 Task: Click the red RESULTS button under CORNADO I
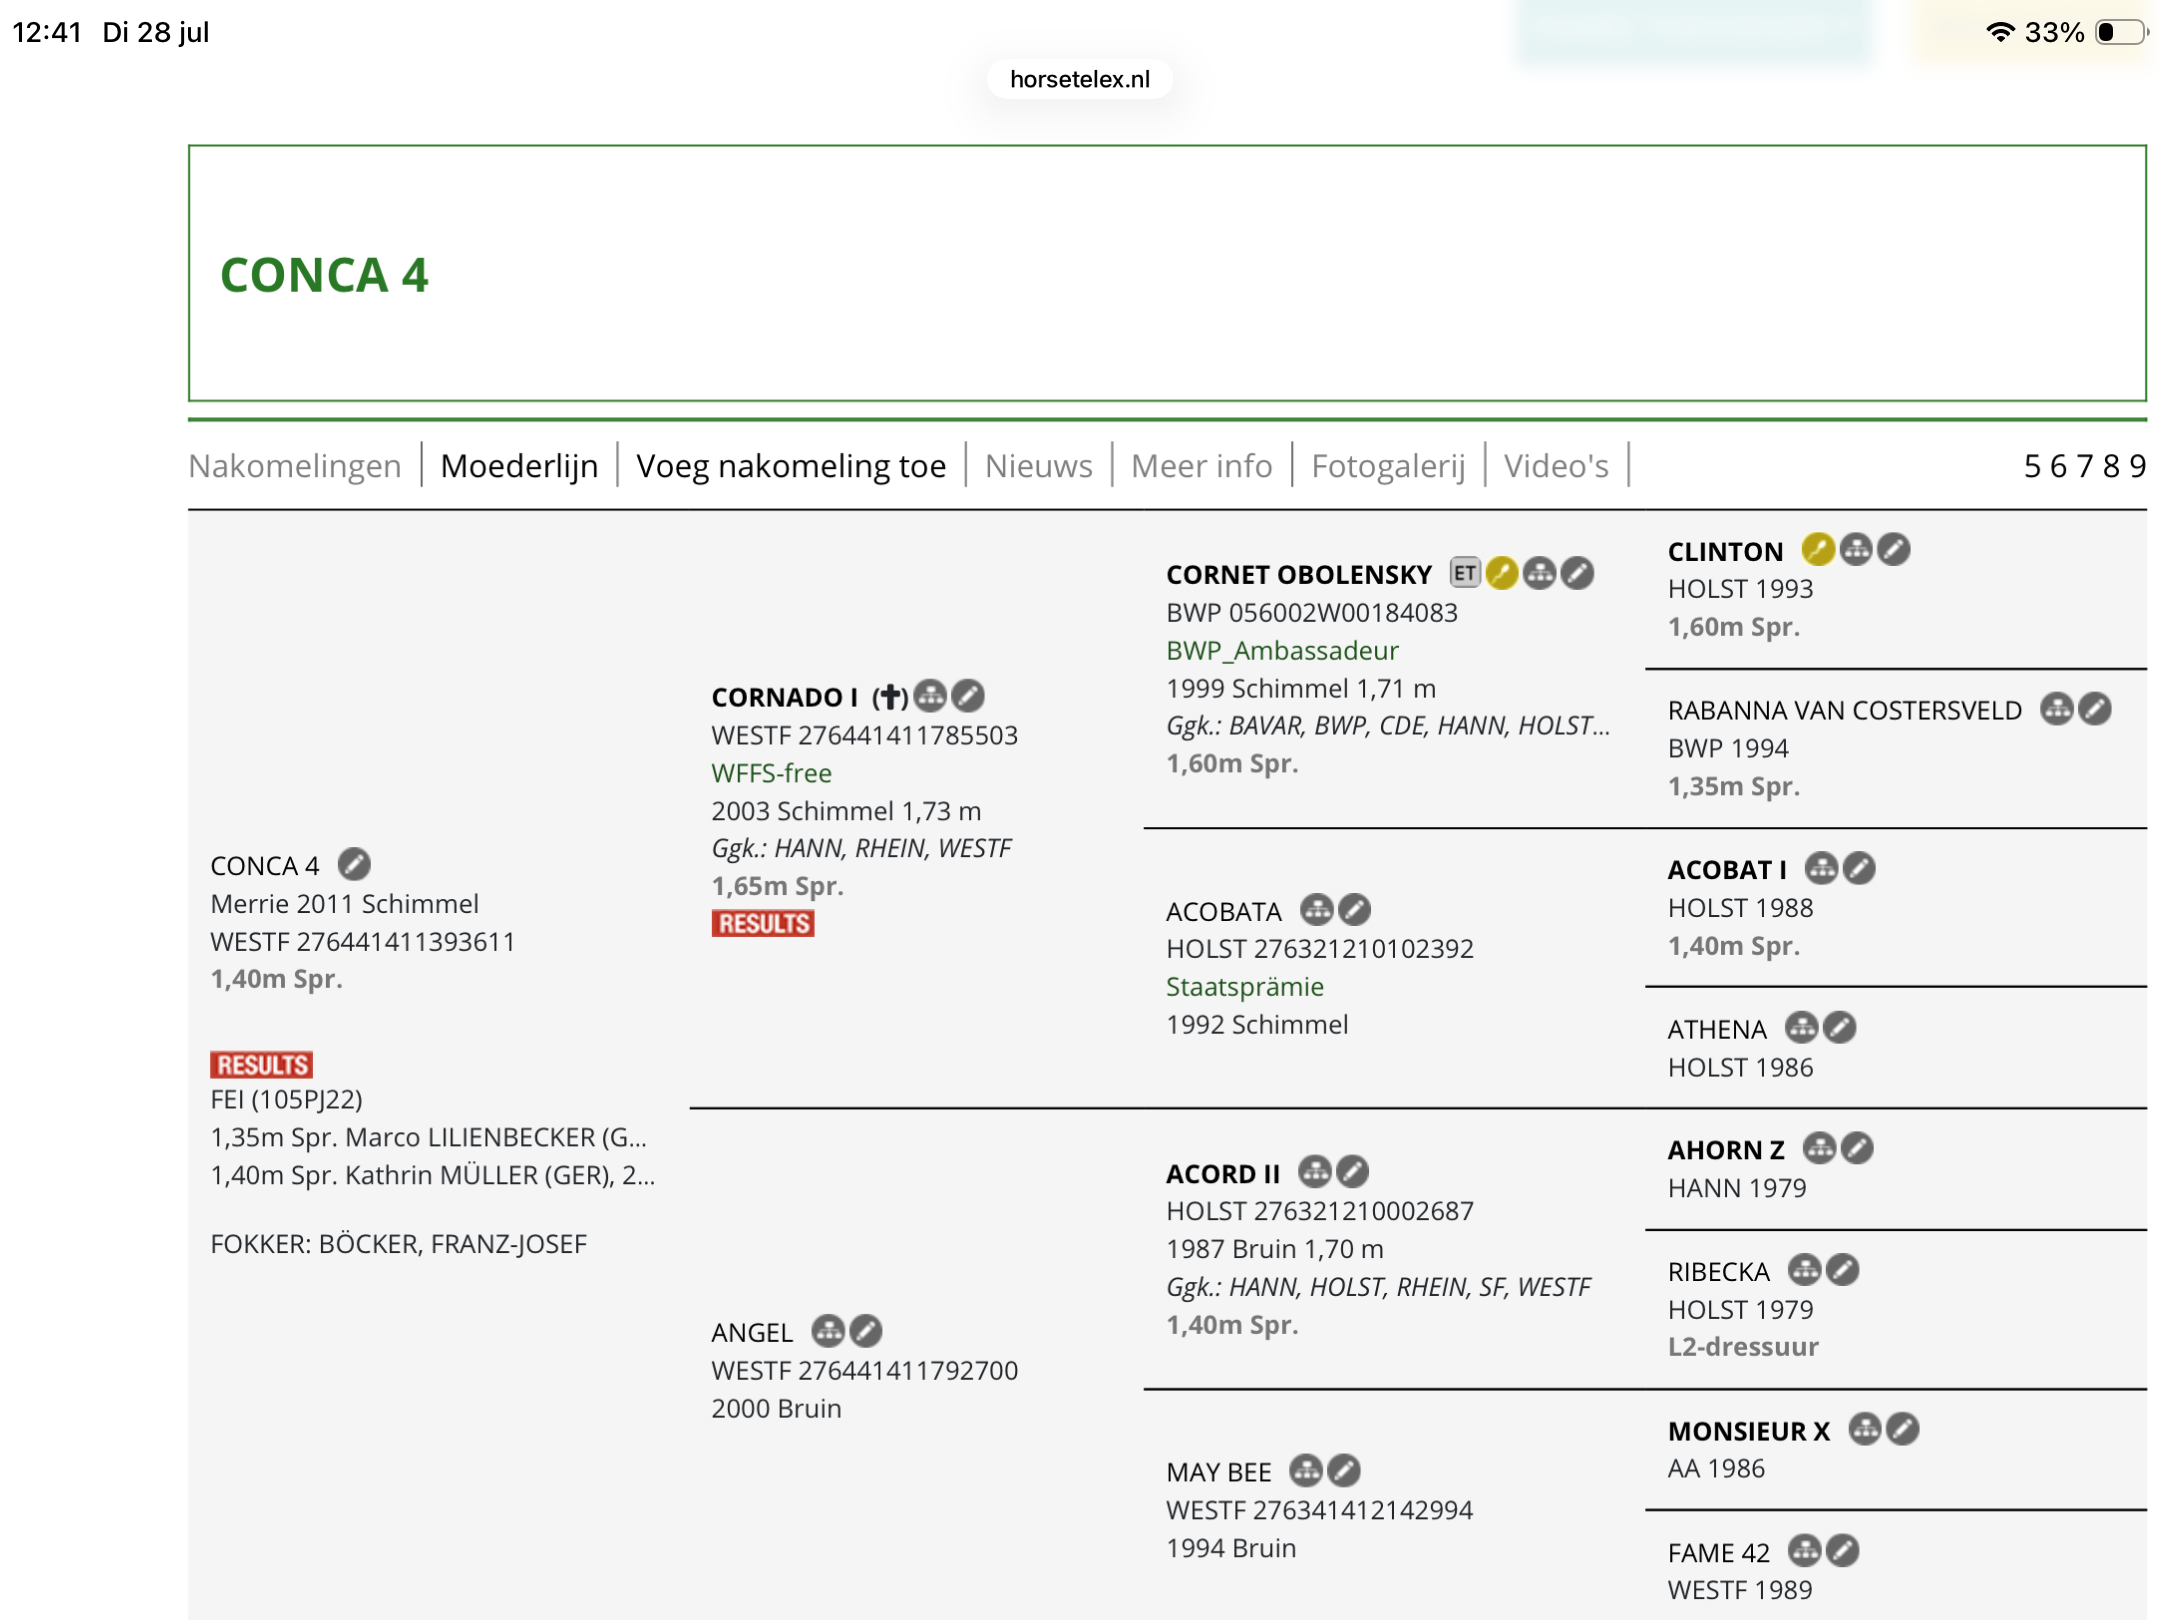(x=763, y=923)
